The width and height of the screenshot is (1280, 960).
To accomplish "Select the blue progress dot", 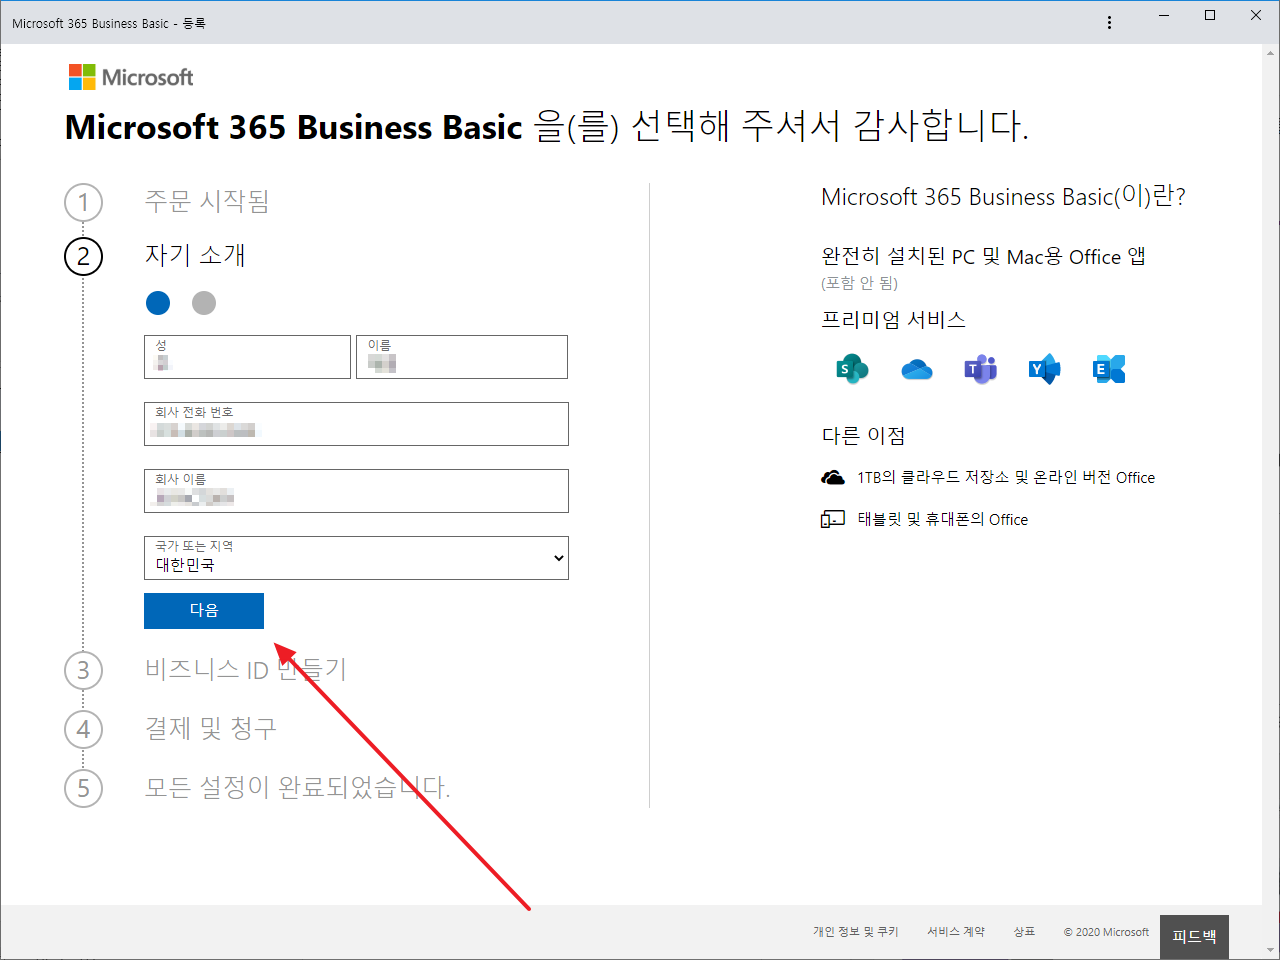I will [158, 303].
